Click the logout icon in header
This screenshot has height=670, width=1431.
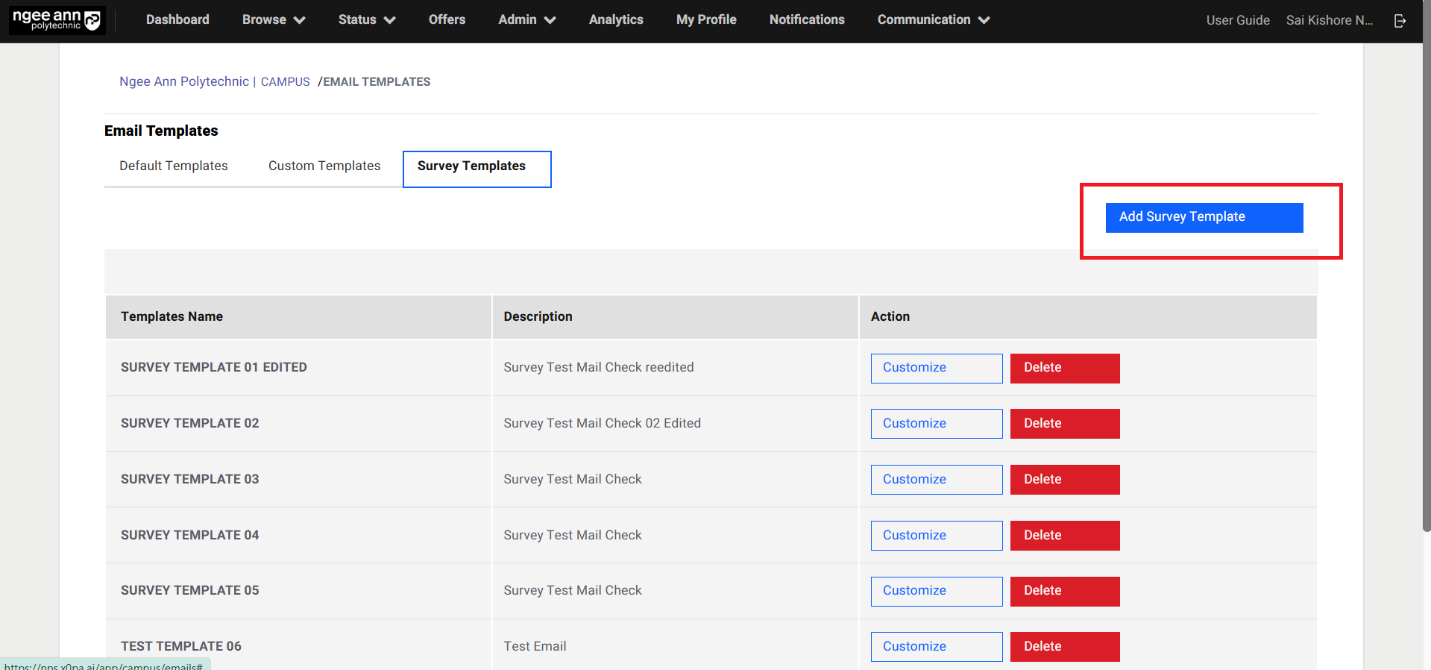point(1400,20)
